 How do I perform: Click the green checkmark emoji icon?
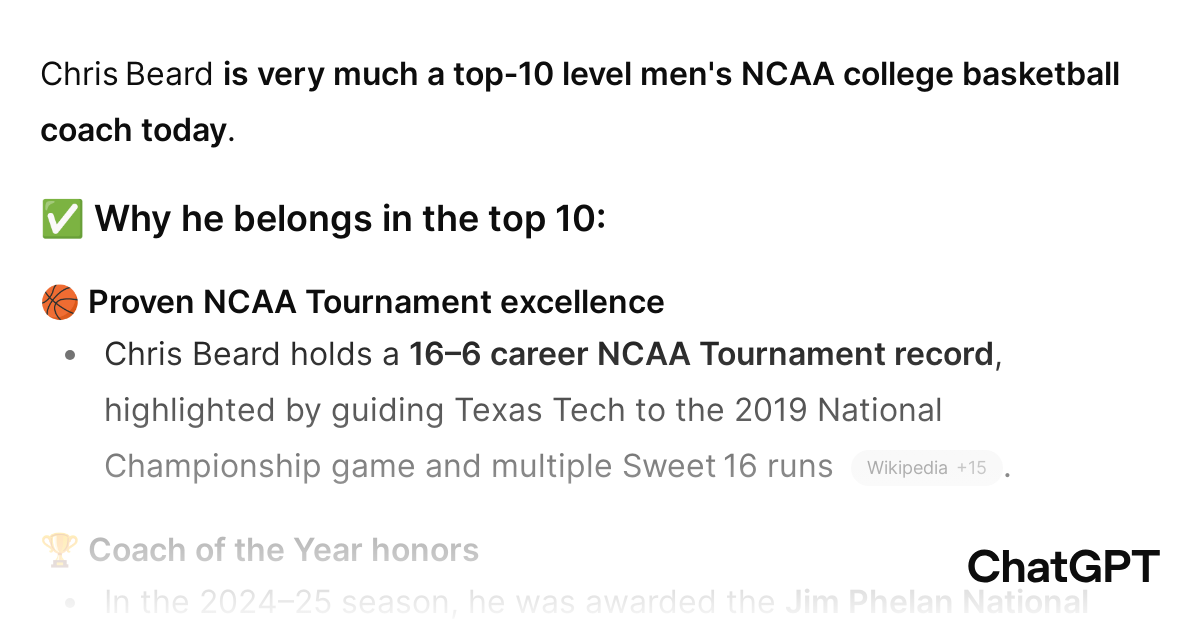pyautogui.click(x=62, y=219)
